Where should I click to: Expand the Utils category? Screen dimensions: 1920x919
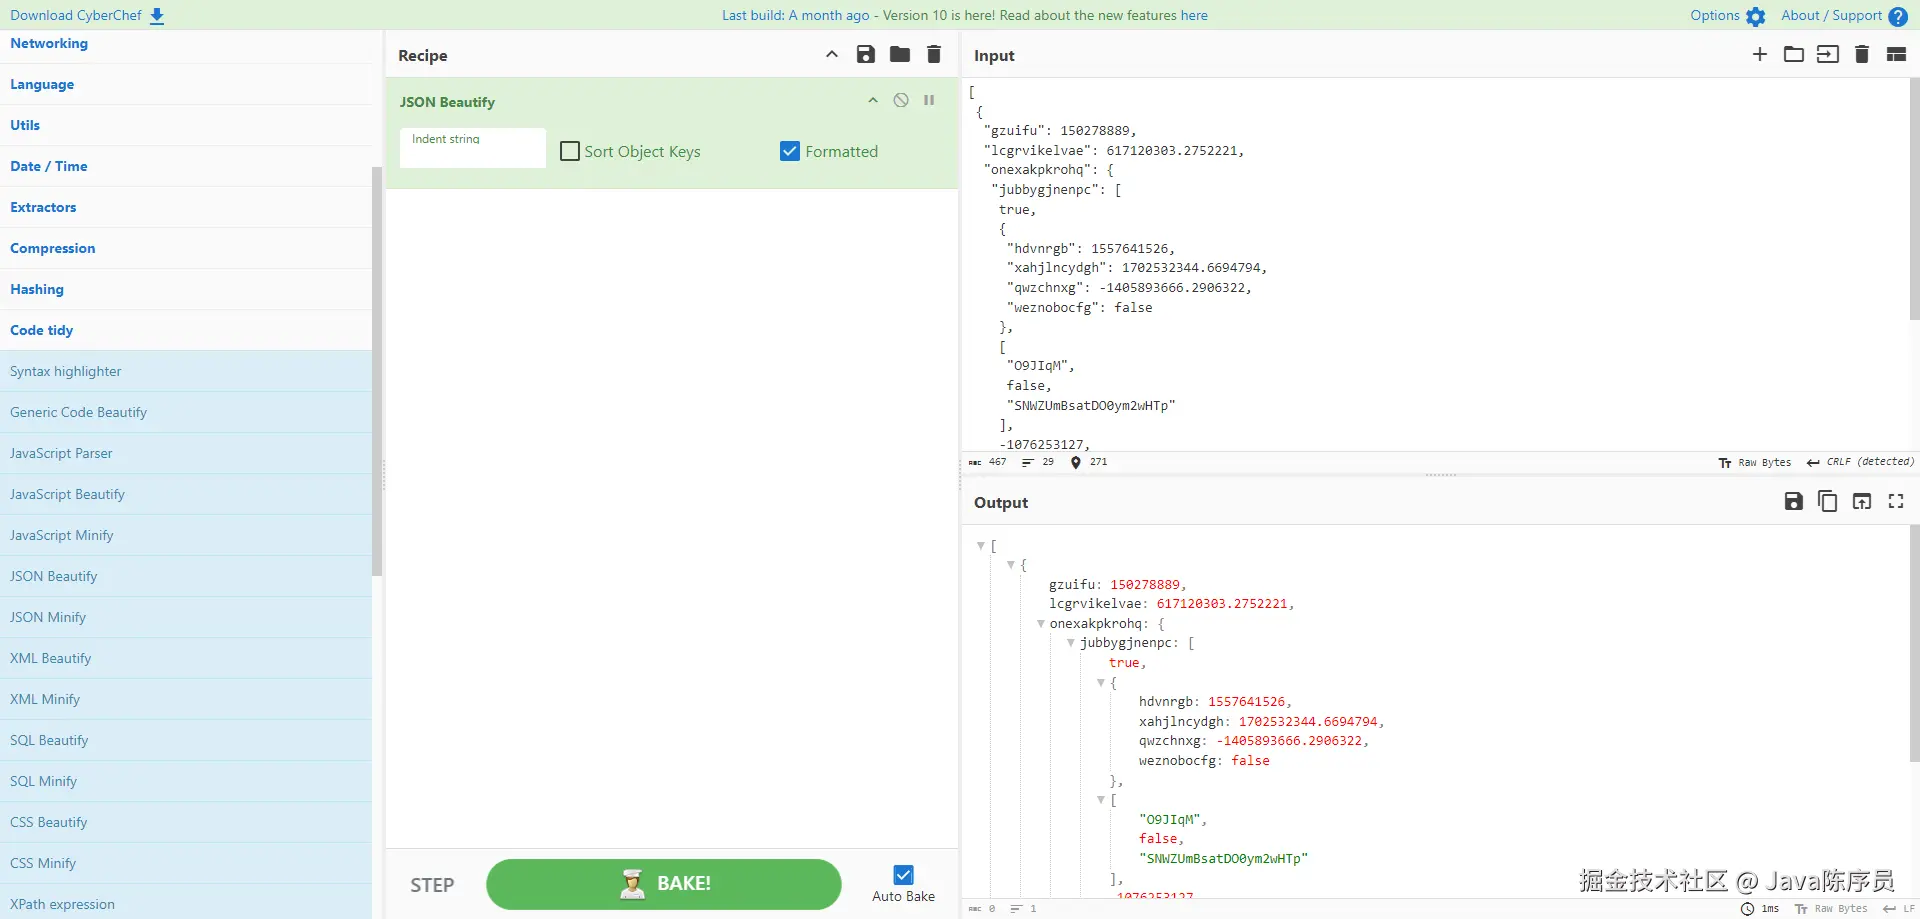186,125
